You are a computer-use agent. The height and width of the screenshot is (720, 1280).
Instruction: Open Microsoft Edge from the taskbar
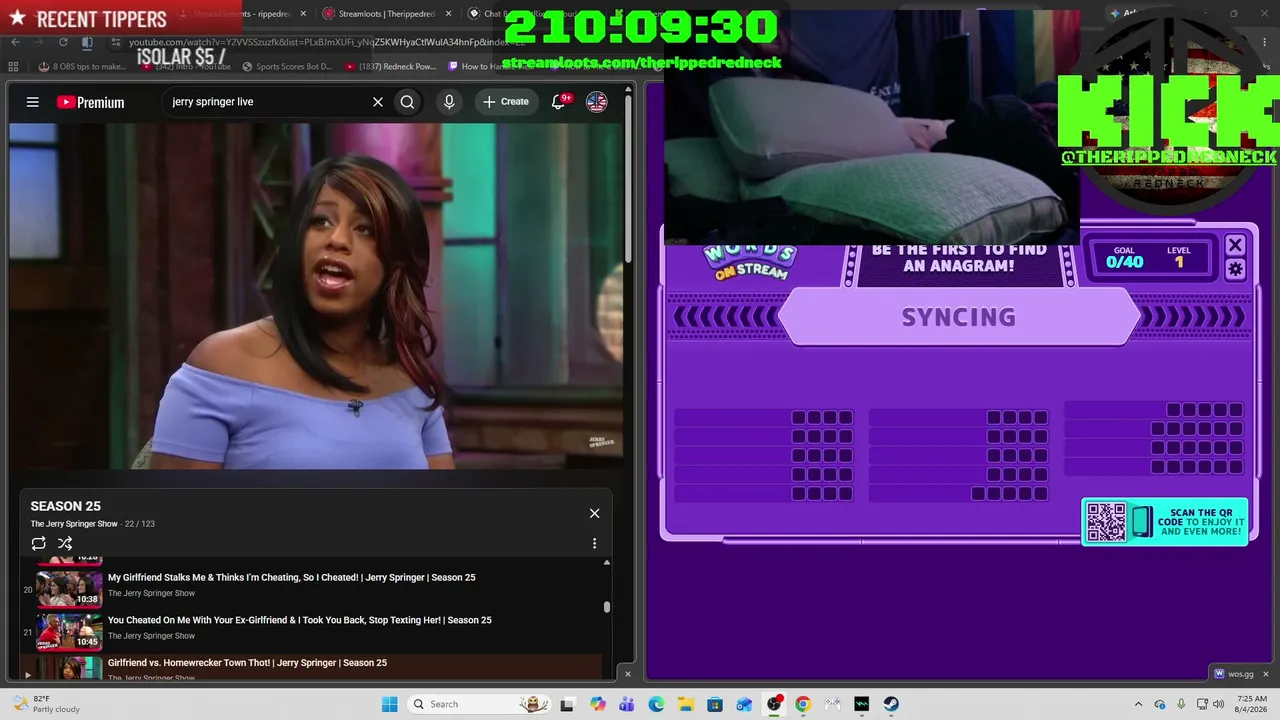click(656, 704)
